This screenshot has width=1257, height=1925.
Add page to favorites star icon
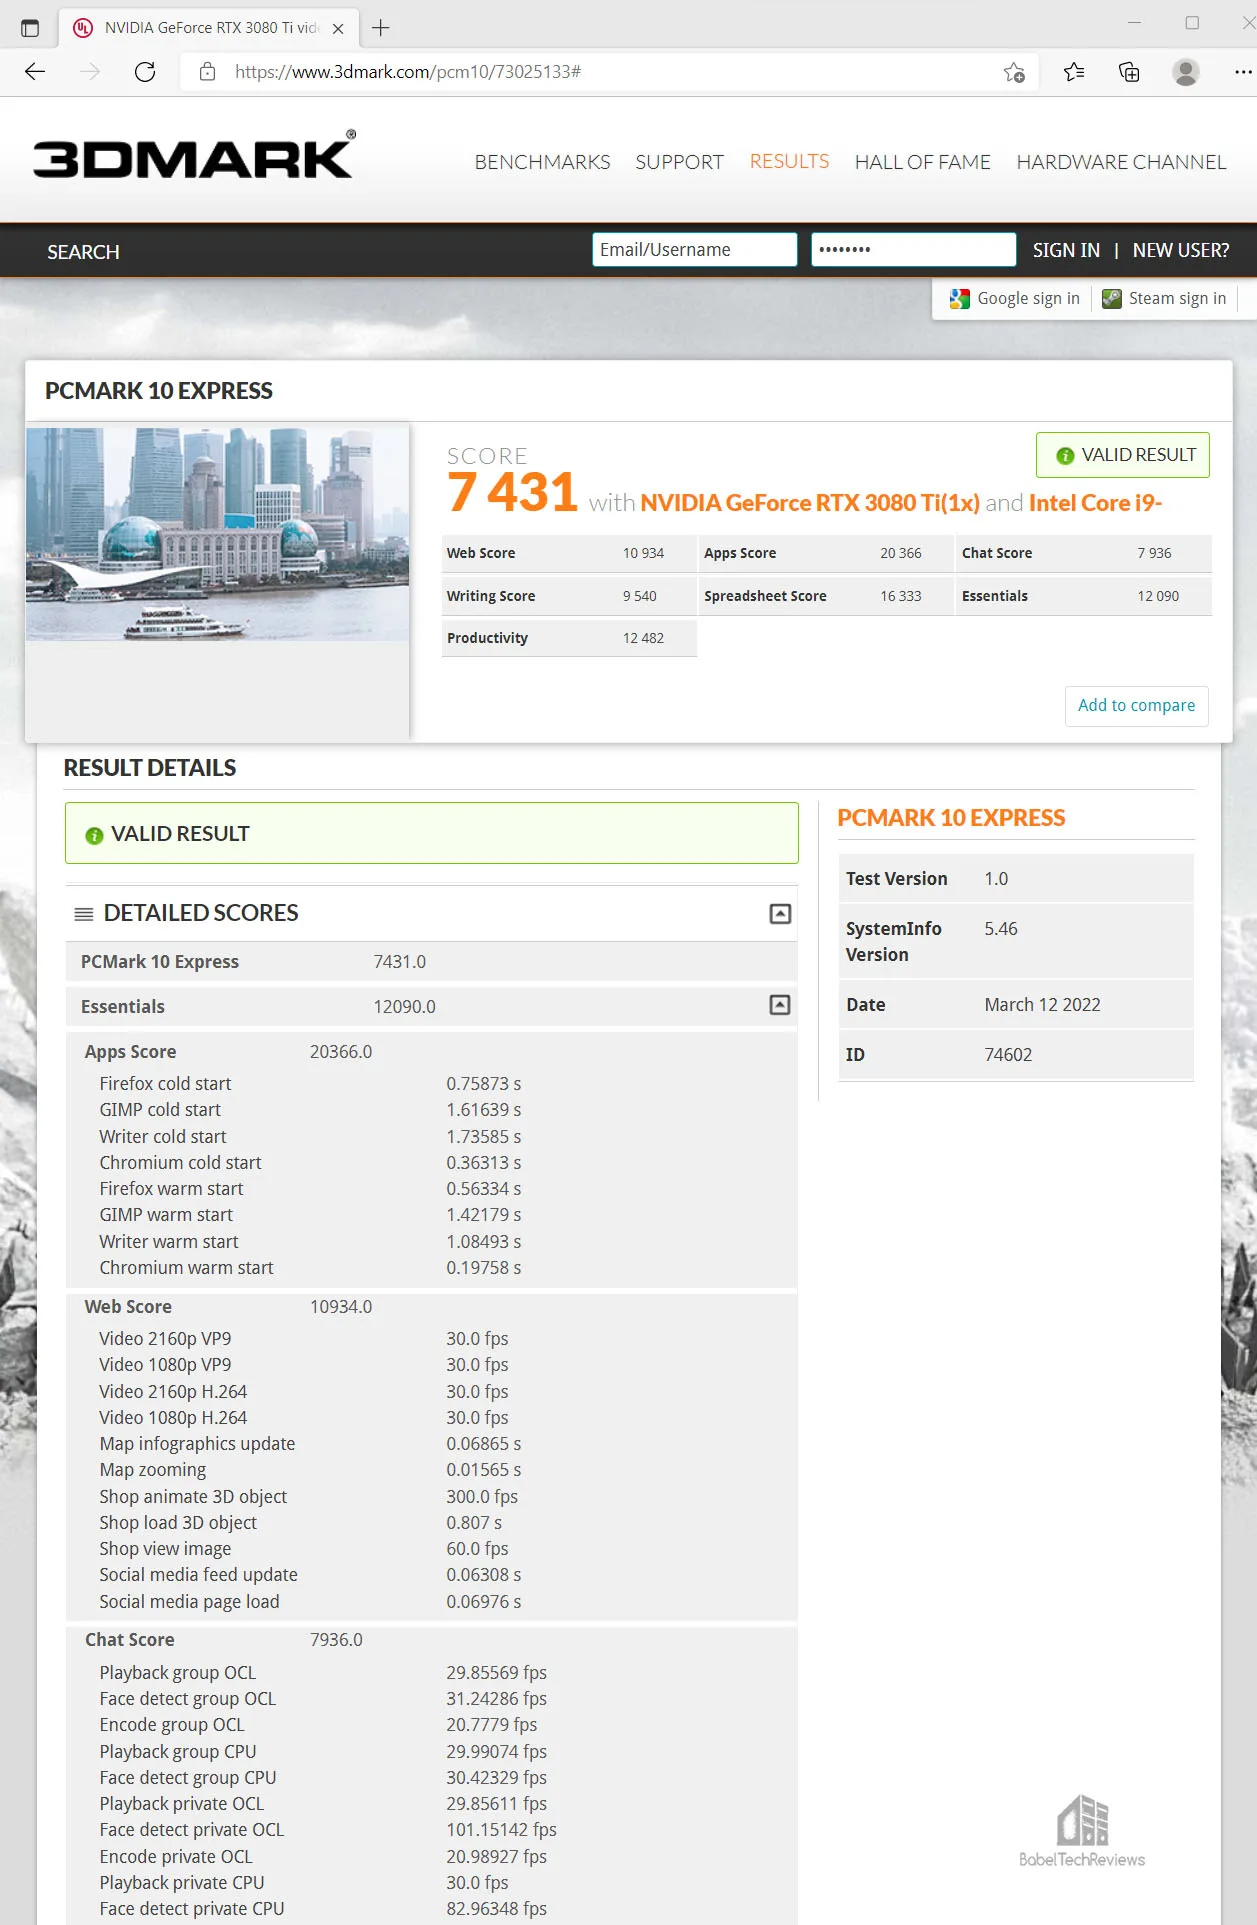point(1014,71)
